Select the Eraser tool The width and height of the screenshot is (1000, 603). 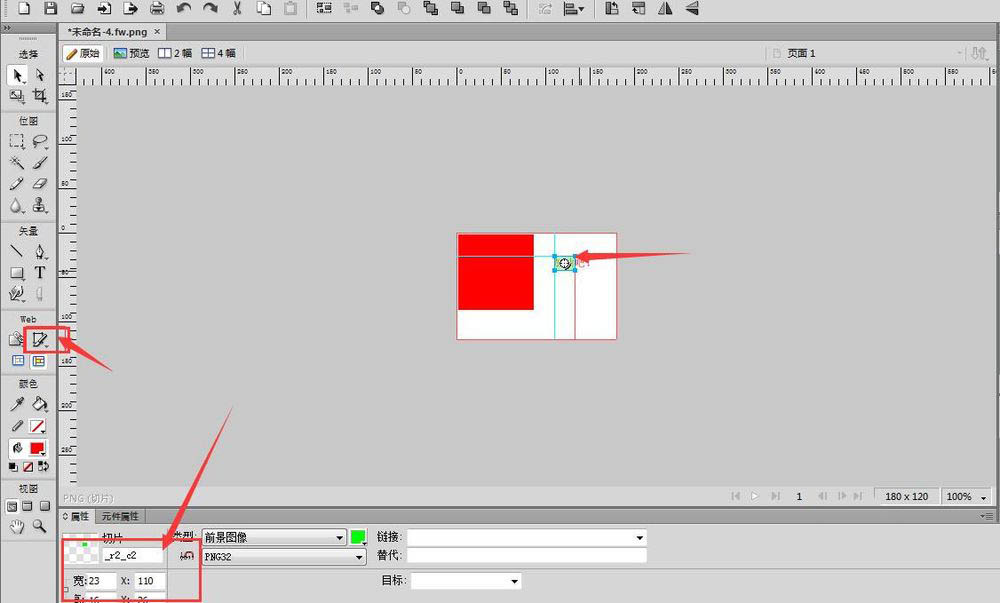40,184
